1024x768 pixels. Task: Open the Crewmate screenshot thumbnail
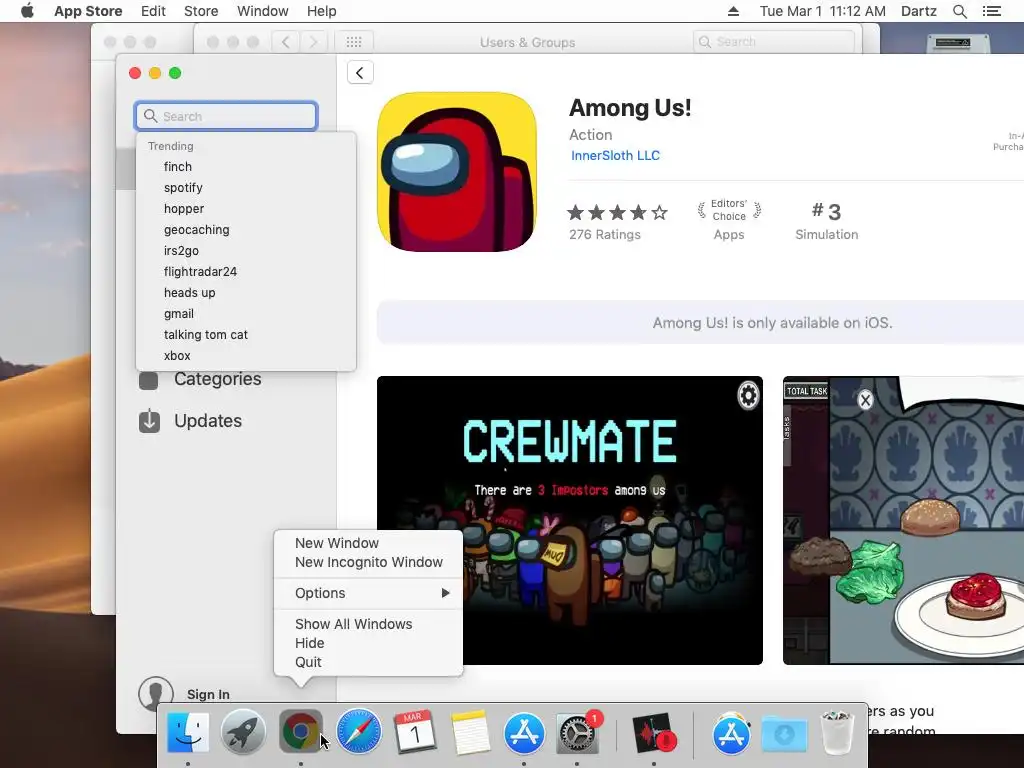pyautogui.click(x=569, y=520)
